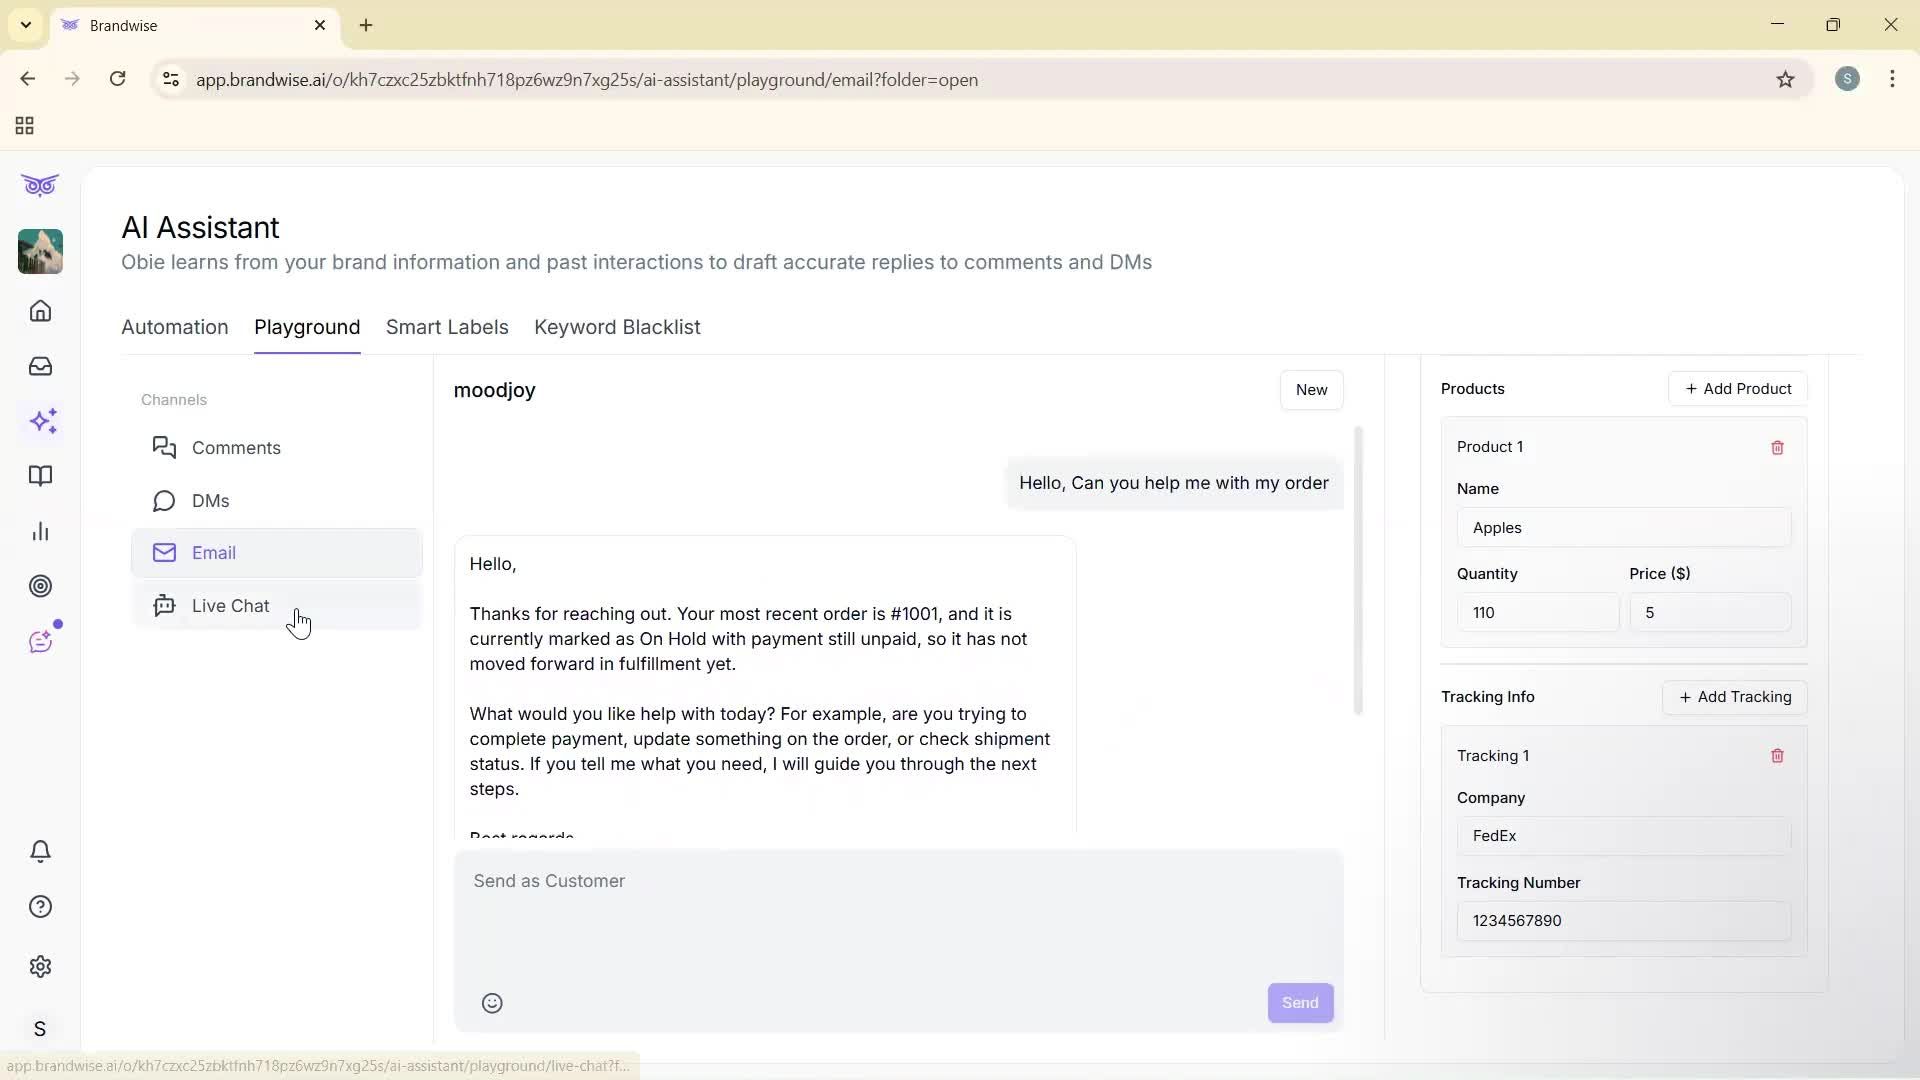This screenshot has width=1920, height=1080.
Task: Open the emoji picker in reply box
Action: pyautogui.click(x=492, y=1003)
